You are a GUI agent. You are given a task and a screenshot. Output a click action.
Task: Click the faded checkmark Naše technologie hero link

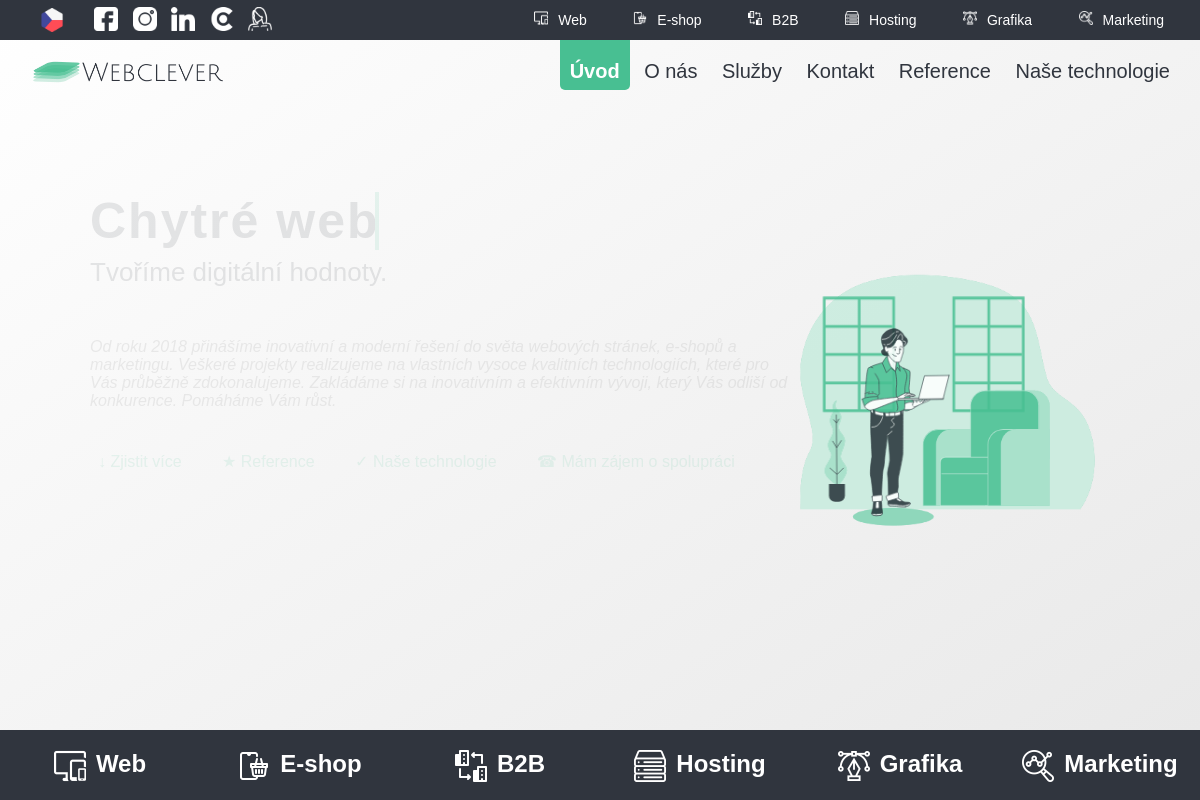coord(426,462)
